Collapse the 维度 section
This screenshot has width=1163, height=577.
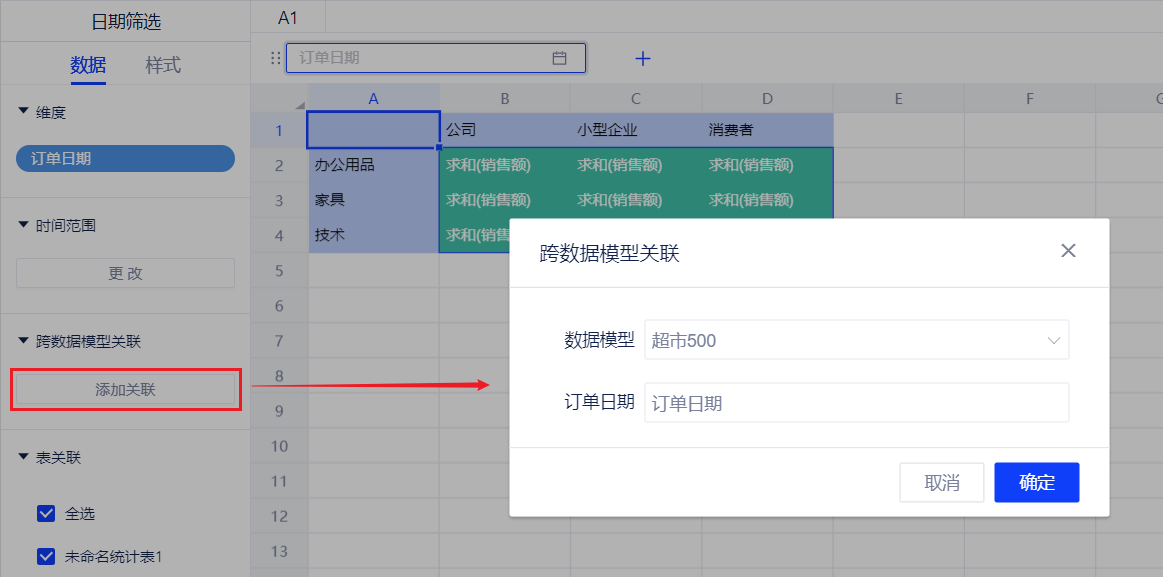coord(23,113)
